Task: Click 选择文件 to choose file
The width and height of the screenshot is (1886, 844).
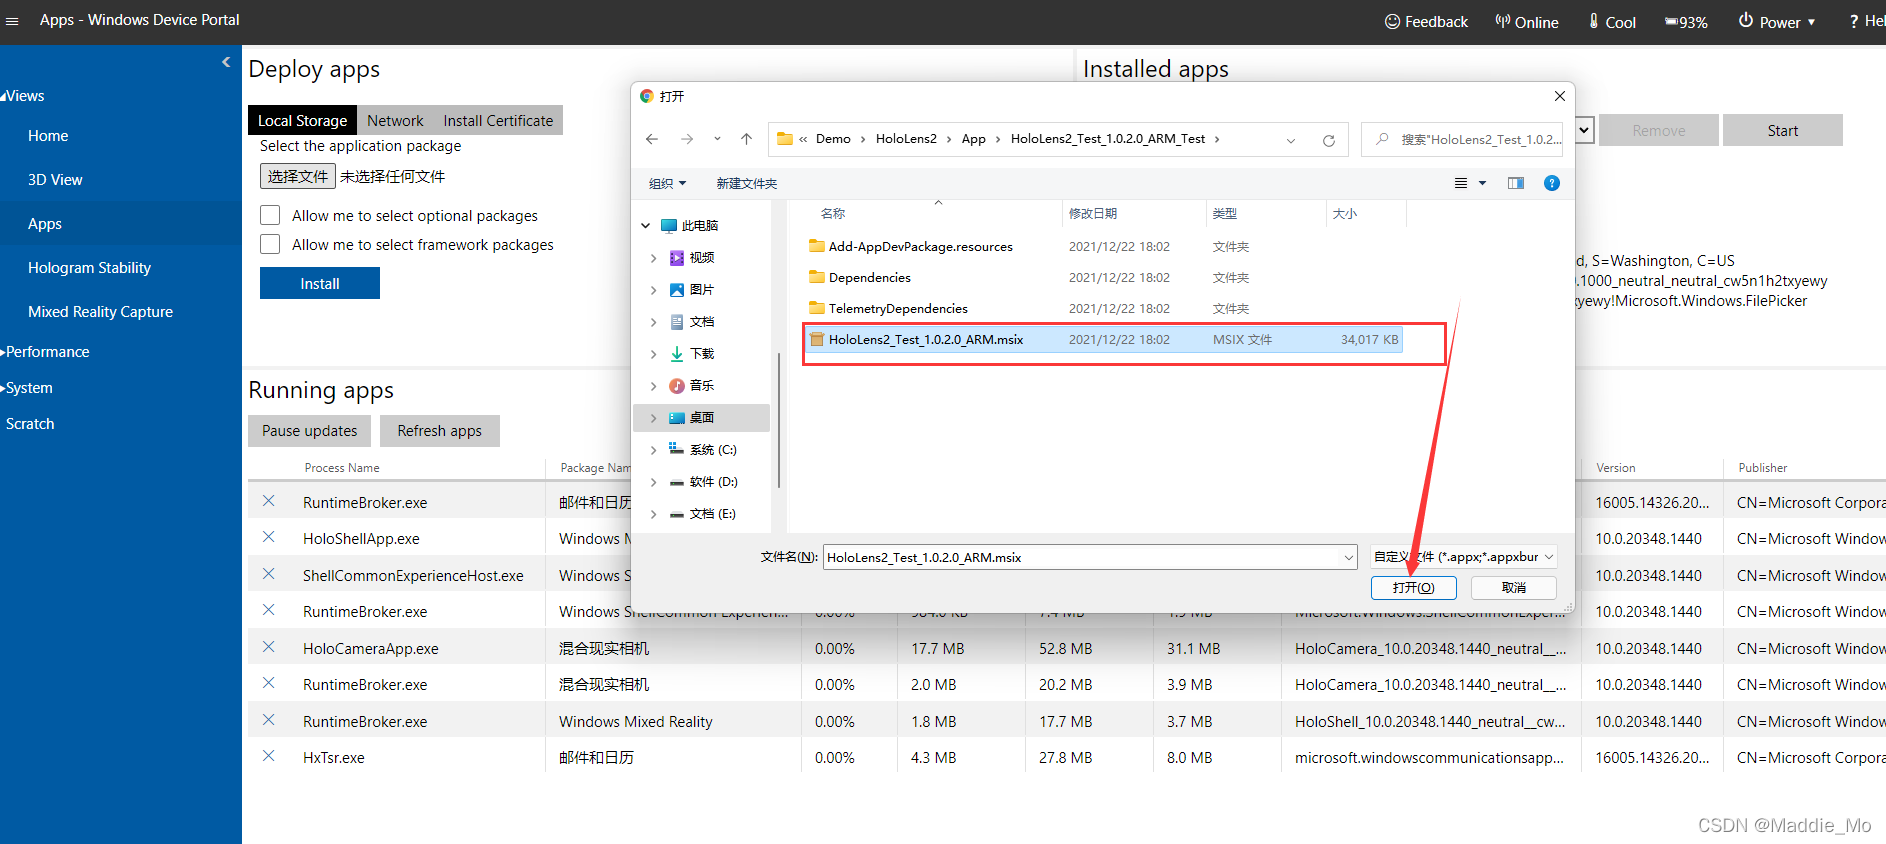Action: (x=298, y=176)
